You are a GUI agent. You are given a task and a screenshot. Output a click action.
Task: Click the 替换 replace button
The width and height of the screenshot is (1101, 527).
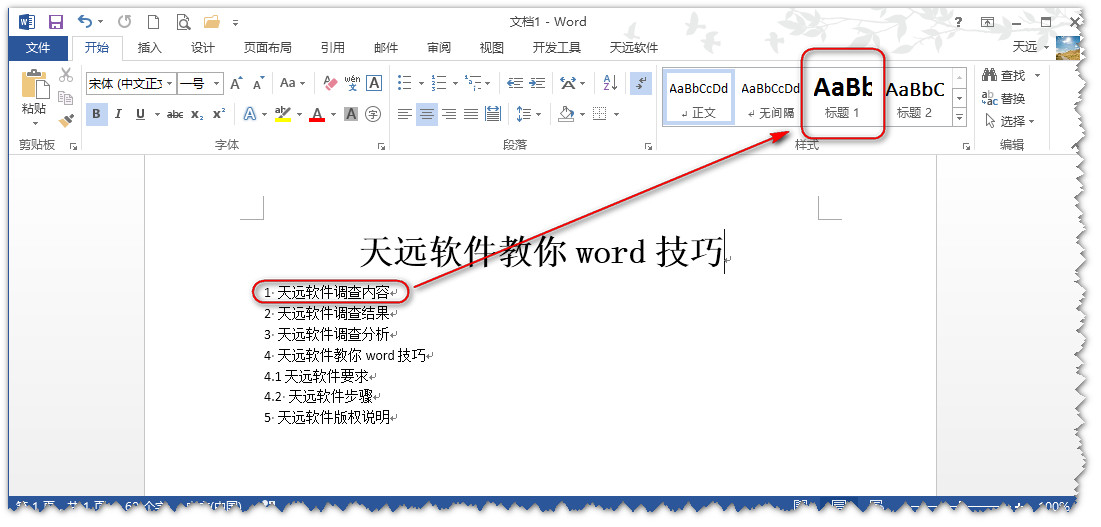[x=1004, y=98]
